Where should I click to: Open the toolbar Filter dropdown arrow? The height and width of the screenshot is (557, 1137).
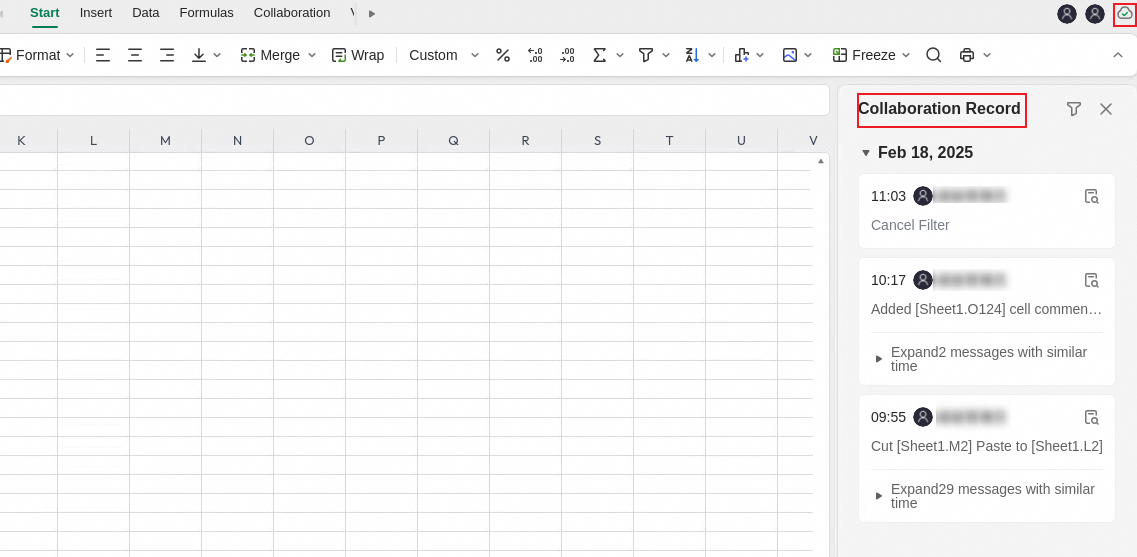666,55
